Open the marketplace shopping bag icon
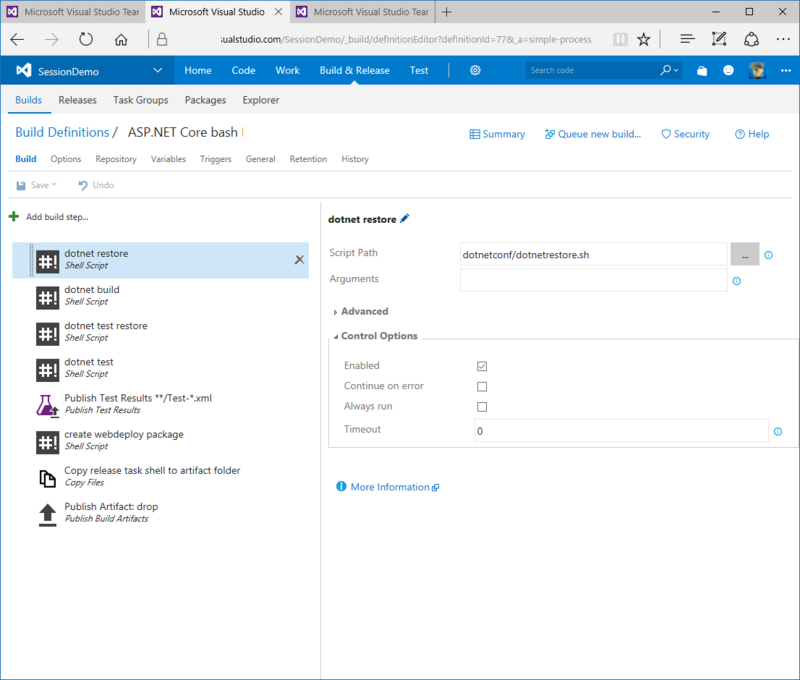 pos(702,71)
